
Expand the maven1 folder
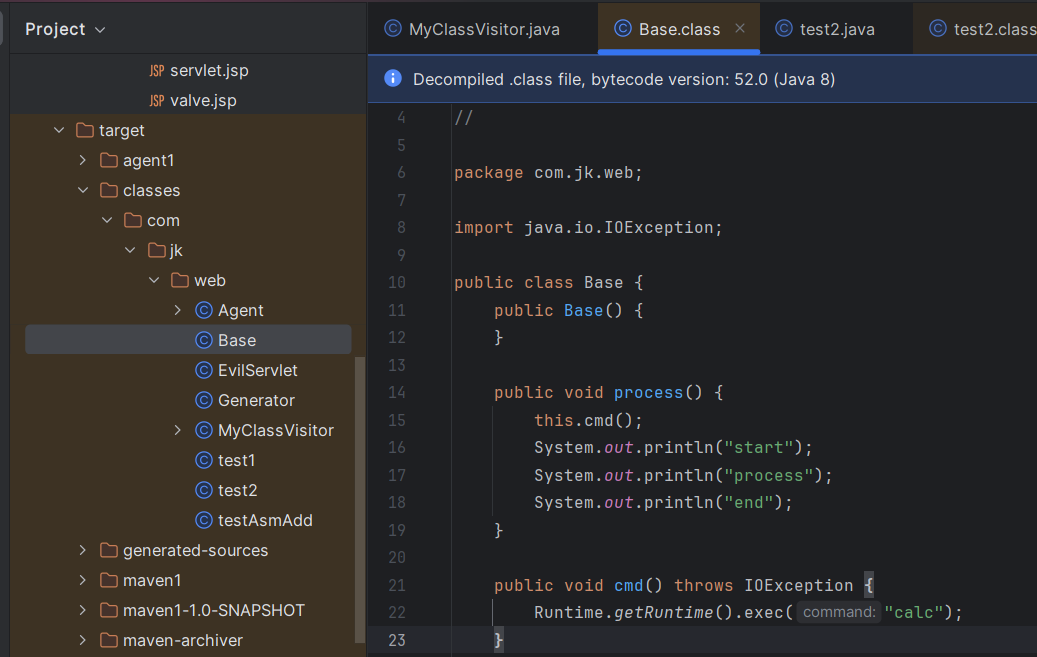point(83,580)
